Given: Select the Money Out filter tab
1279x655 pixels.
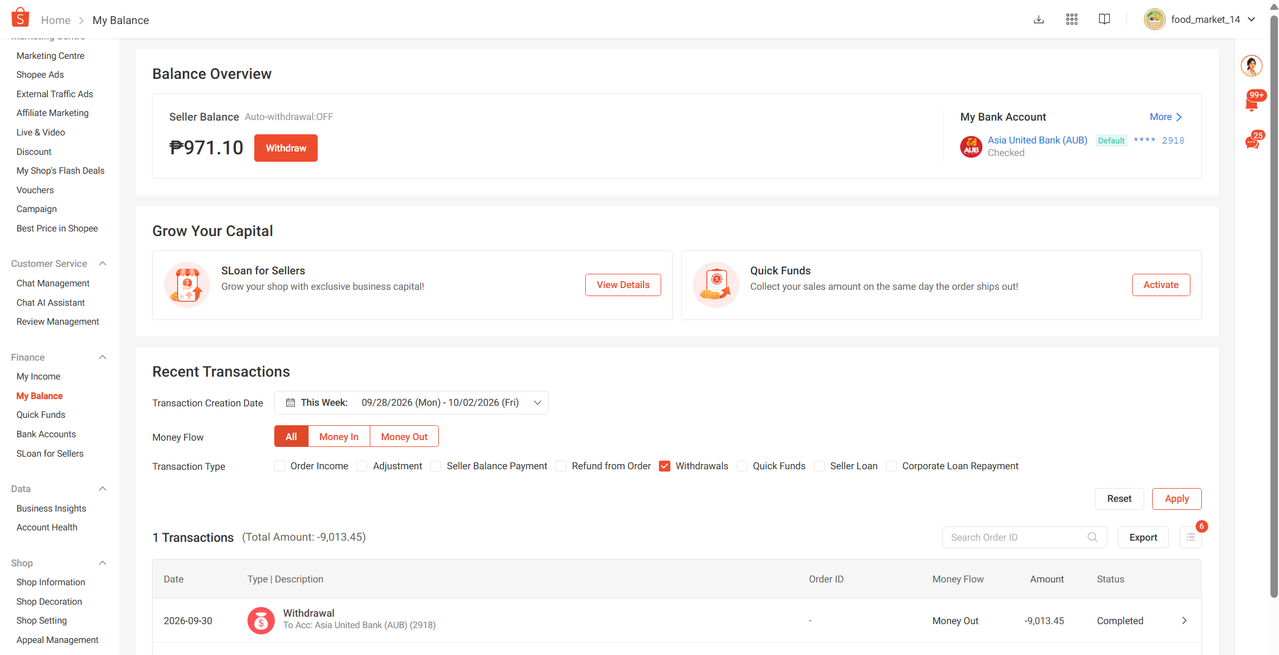Looking at the screenshot, I should click(404, 437).
